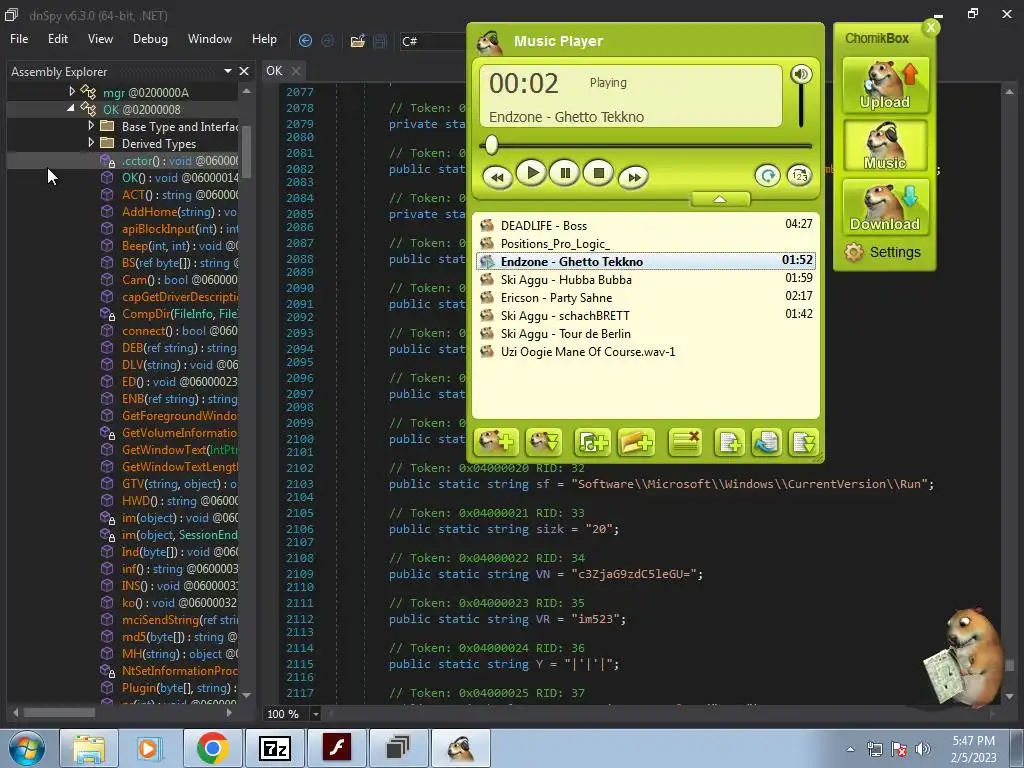The image size is (1024, 768).
Task: Open the View menu in dnSpy
Action: [100, 39]
